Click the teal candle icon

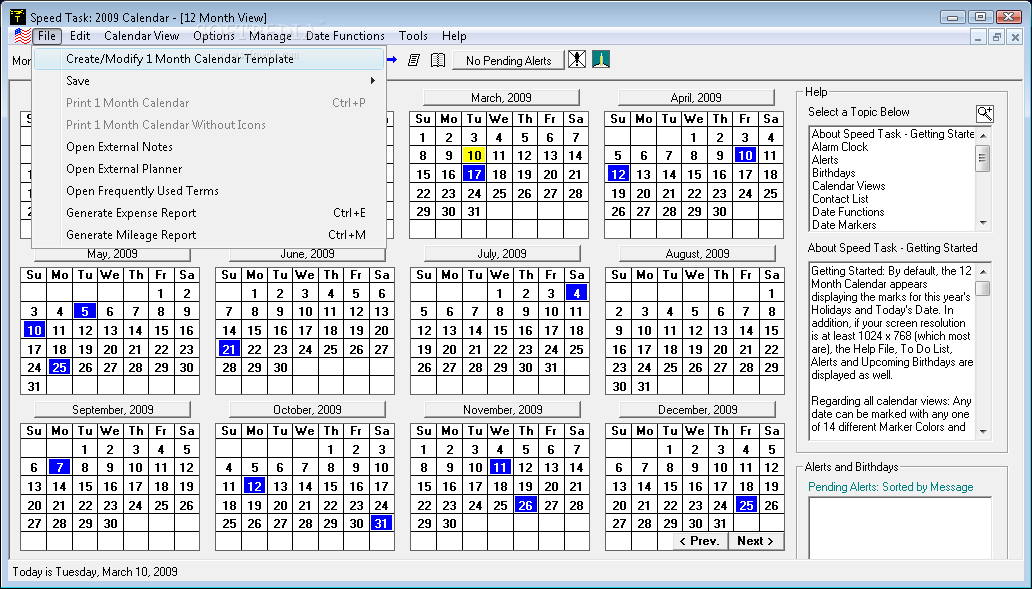pyautogui.click(x=601, y=59)
